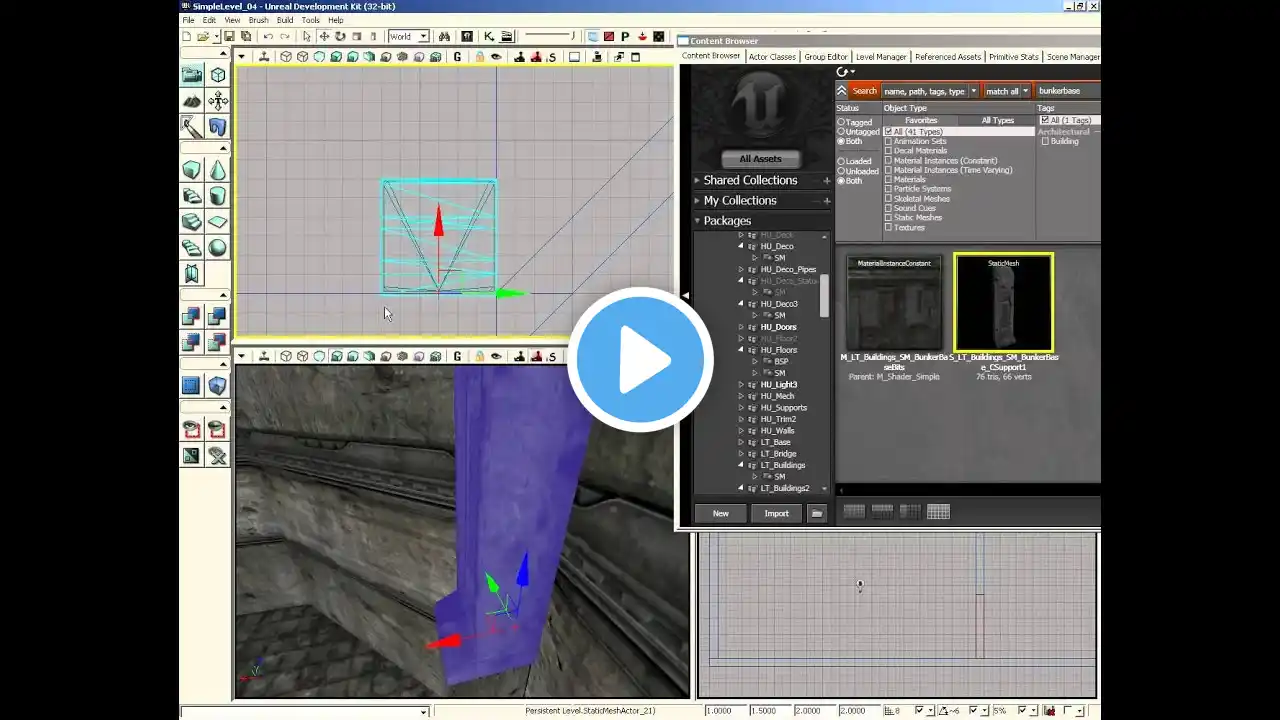Apply CSG Intersect operation
The image size is (1280, 720).
pos(192,343)
